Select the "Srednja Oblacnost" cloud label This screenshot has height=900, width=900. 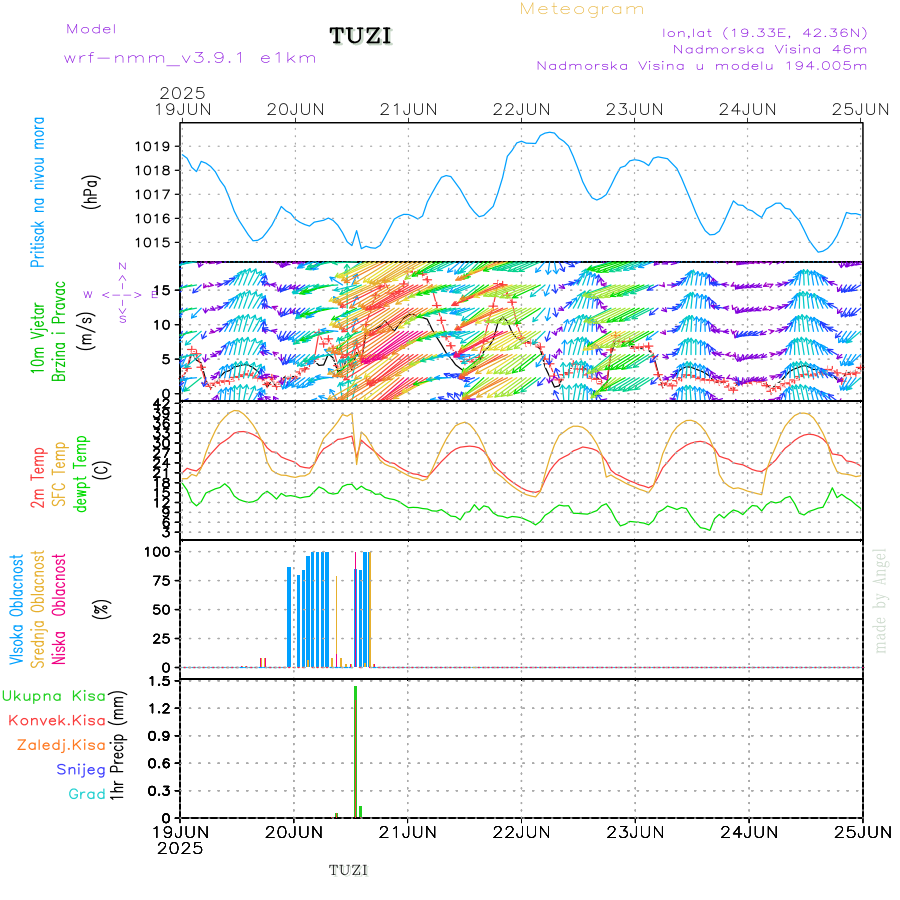click(x=38, y=610)
